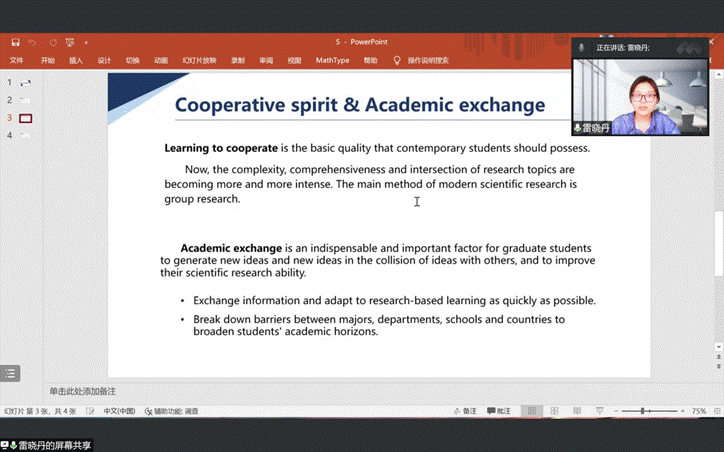
Task: Click the zoom slider handle in status bar
Action: [642, 411]
